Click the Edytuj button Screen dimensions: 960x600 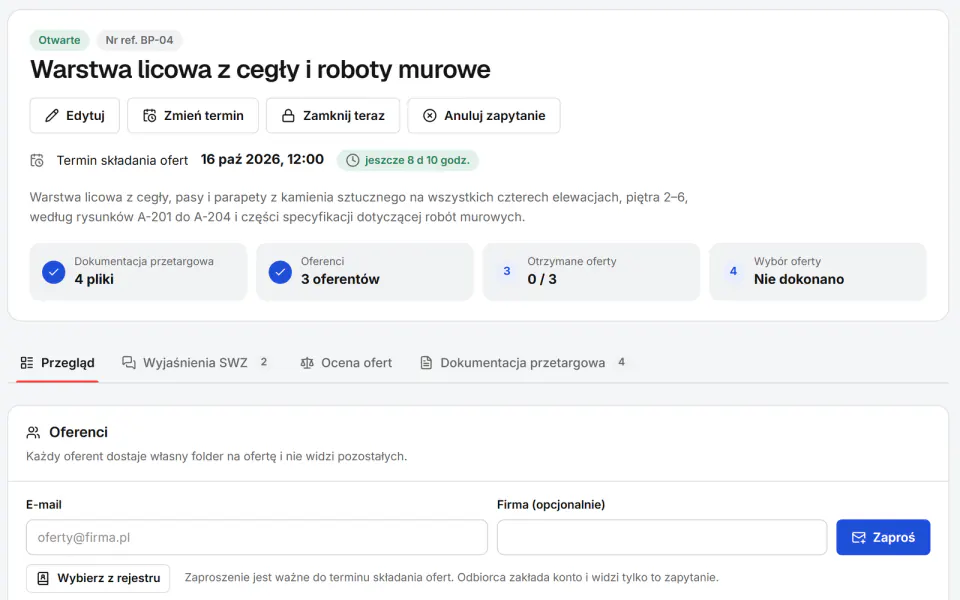click(75, 116)
